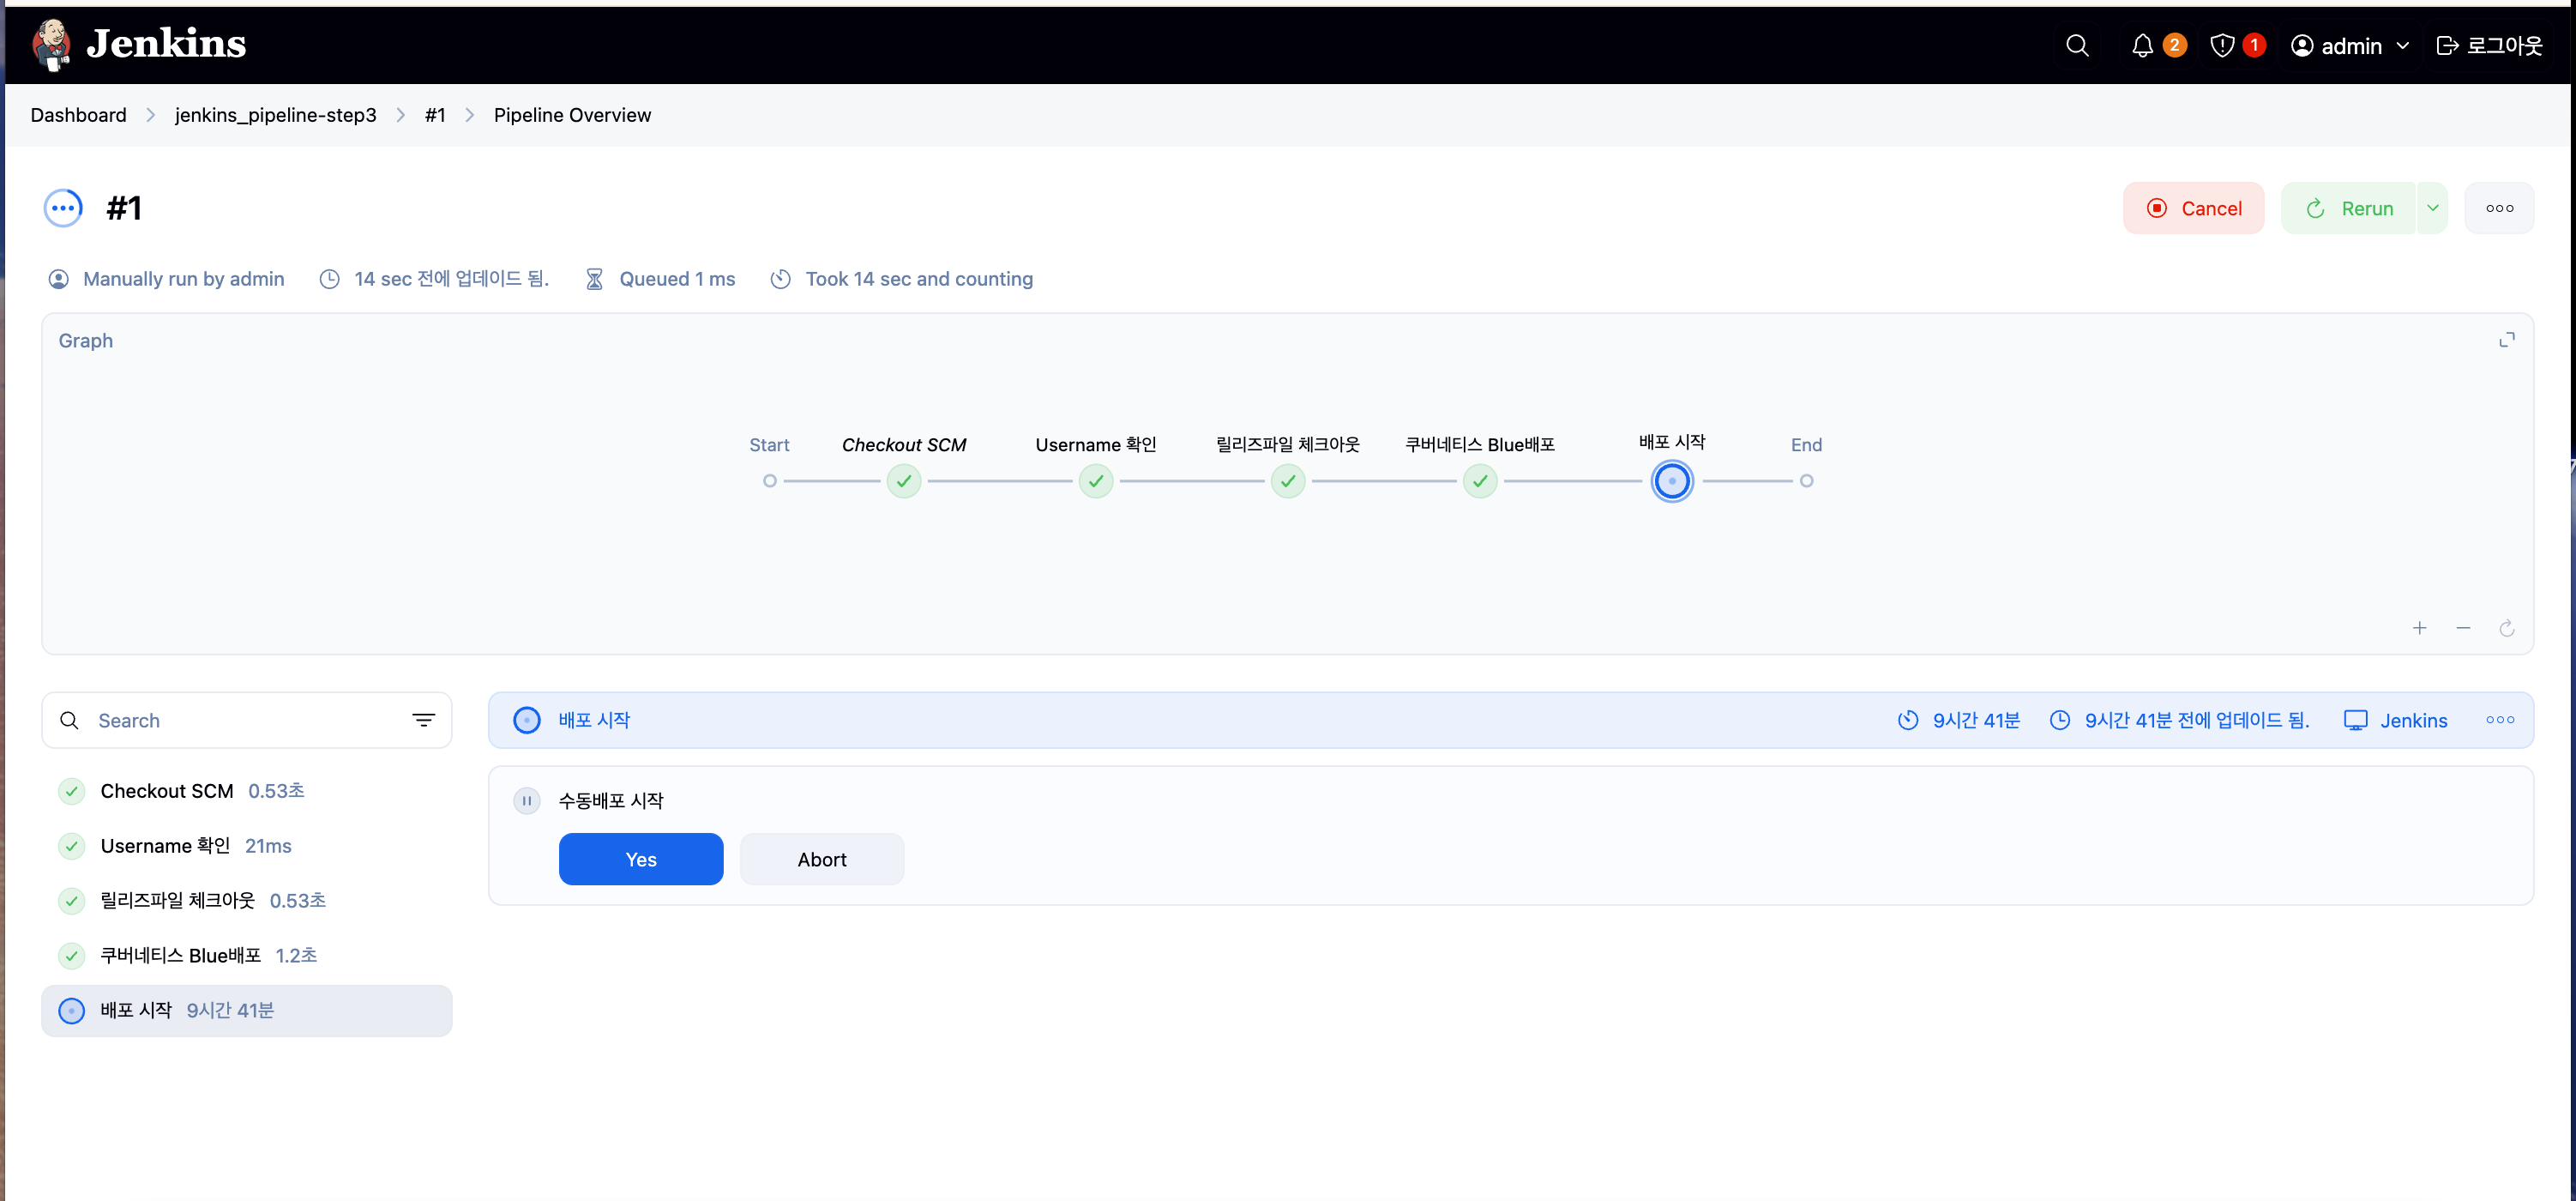The width and height of the screenshot is (2576, 1201).
Task: Open the build's more actions menu
Action: tap(2499, 208)
